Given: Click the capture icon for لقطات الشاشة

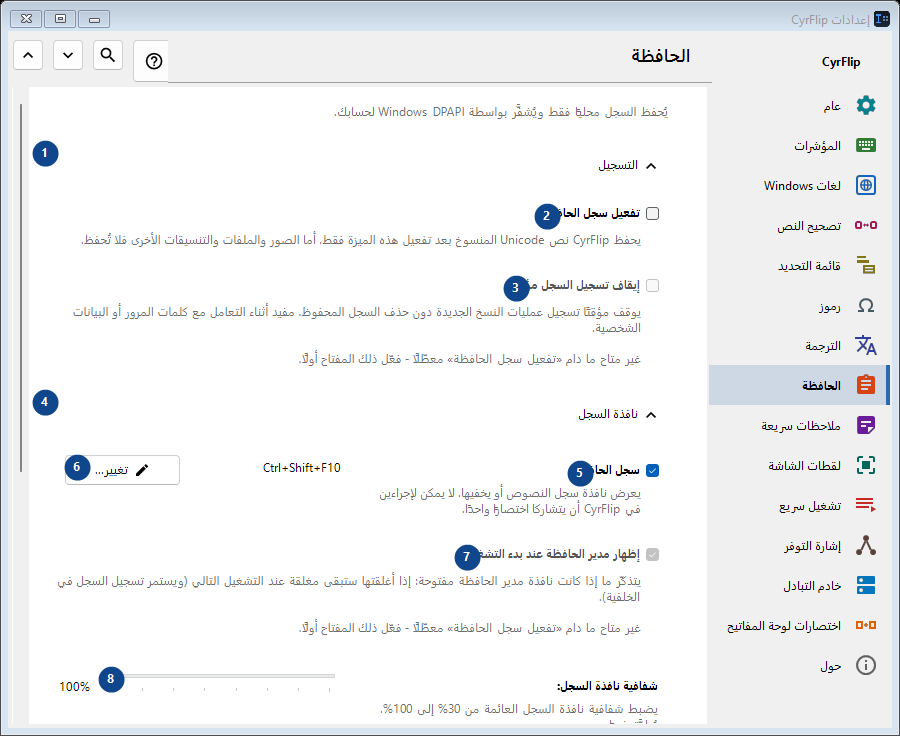Looking at the screenshot, I should click(x=866, y=465).
